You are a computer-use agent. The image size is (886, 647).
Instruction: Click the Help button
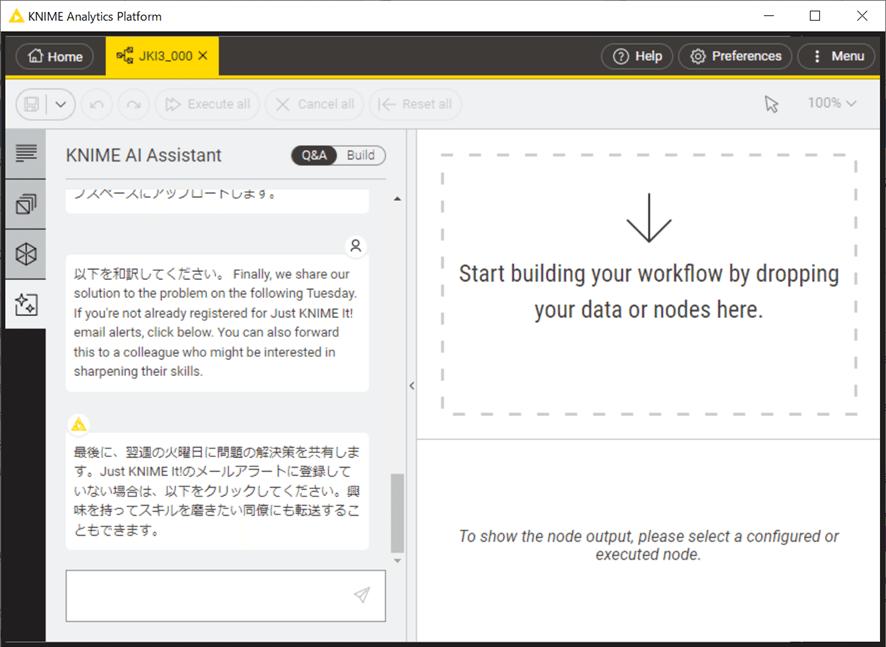point(637,56)
